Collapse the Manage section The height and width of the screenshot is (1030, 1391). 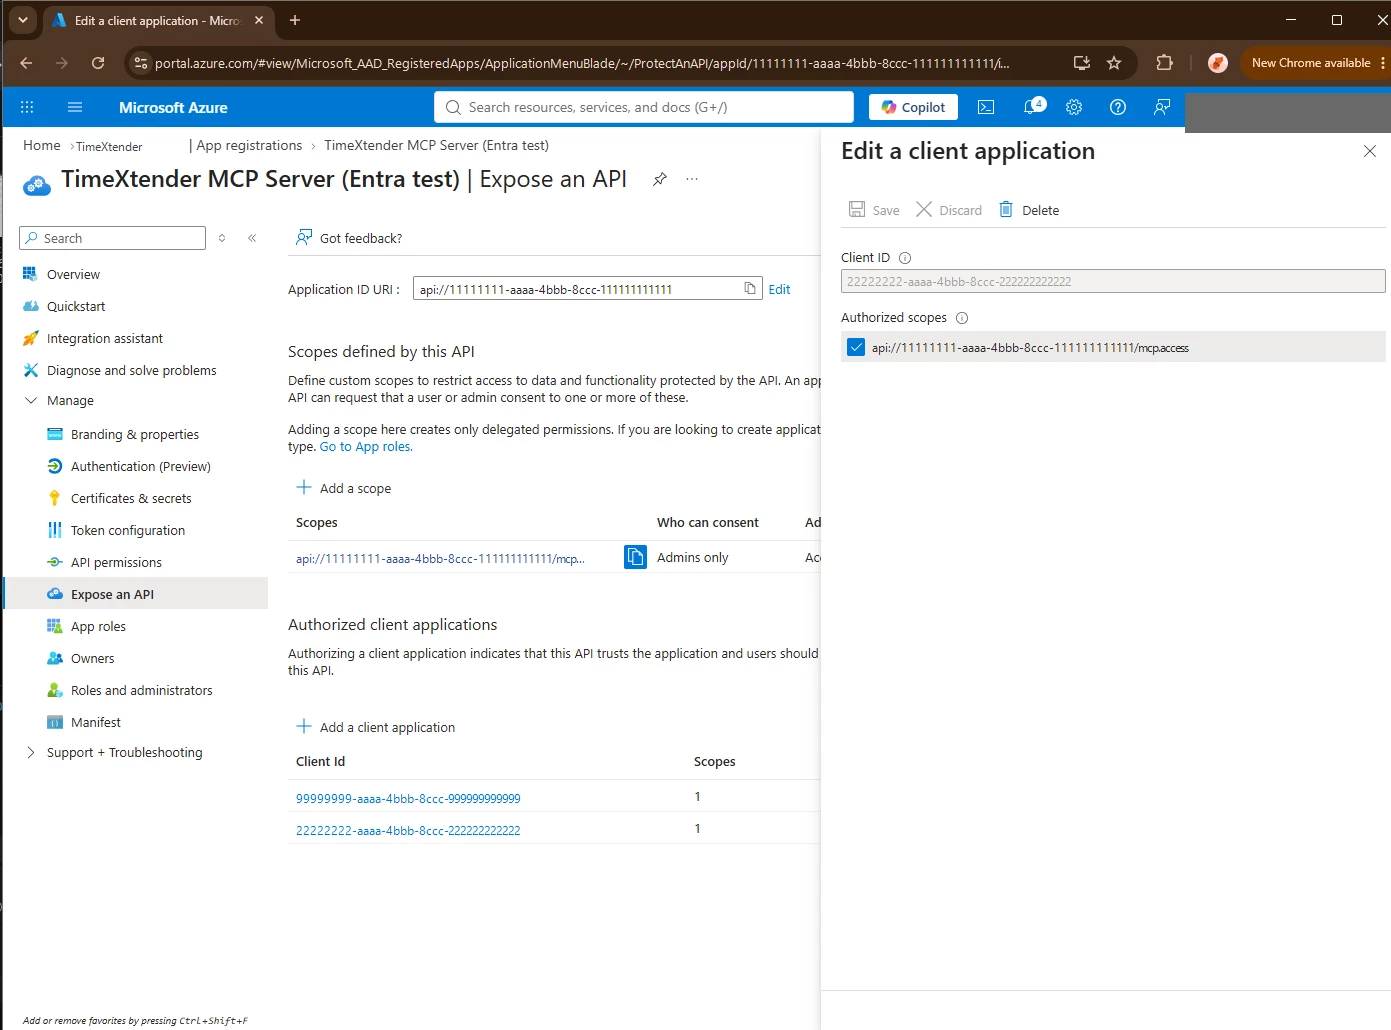click(31, 400)
